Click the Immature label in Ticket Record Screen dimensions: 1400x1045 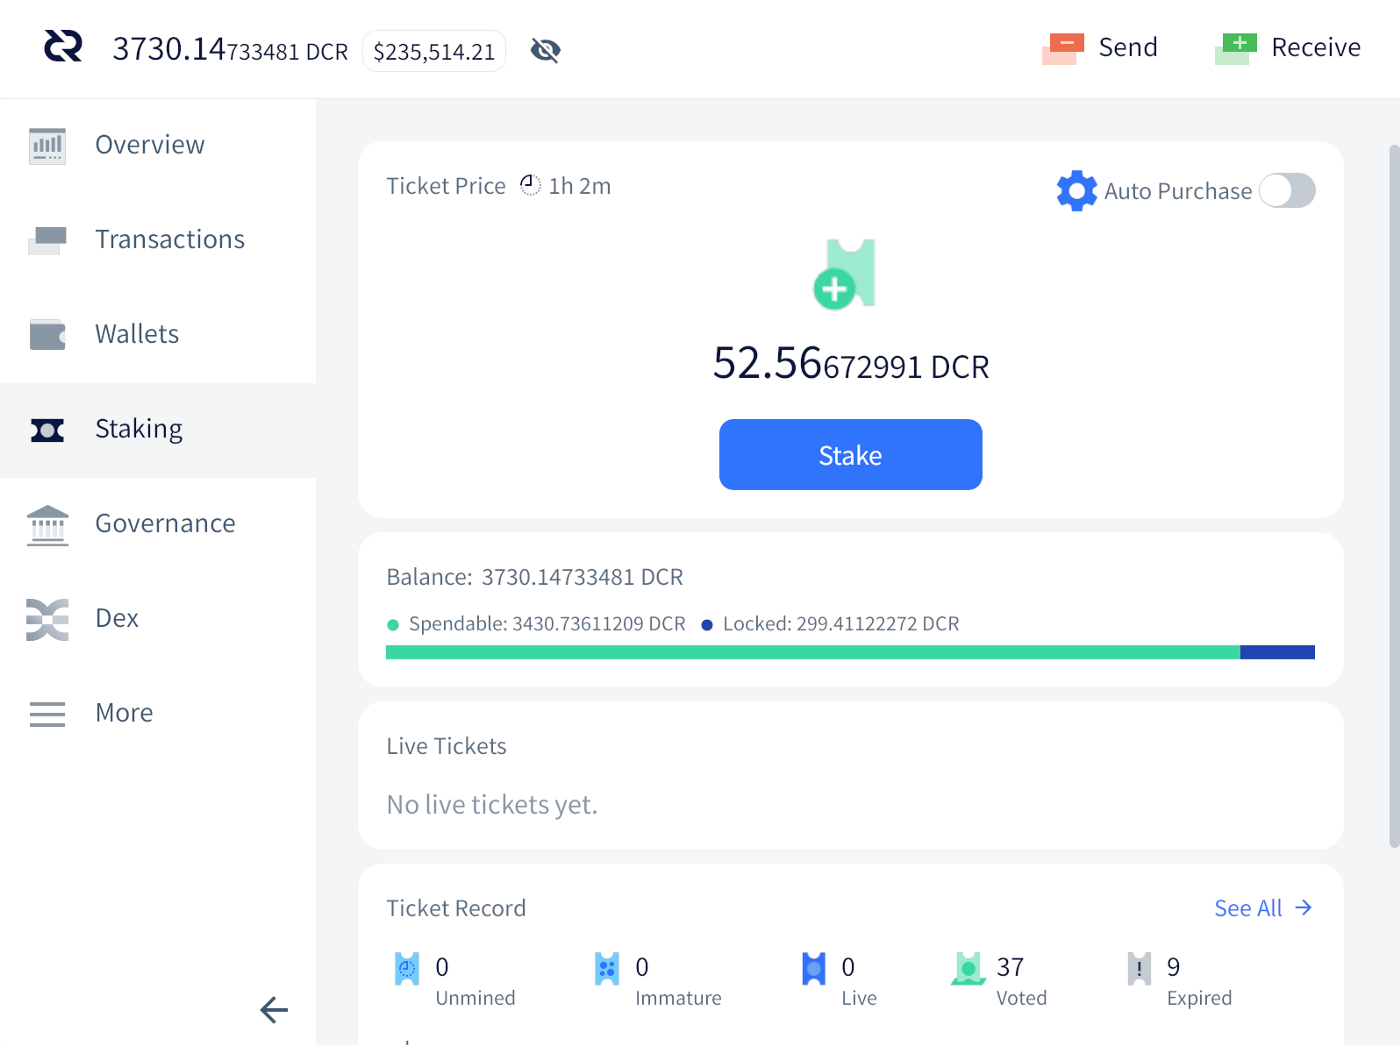(x=678, y=998)
